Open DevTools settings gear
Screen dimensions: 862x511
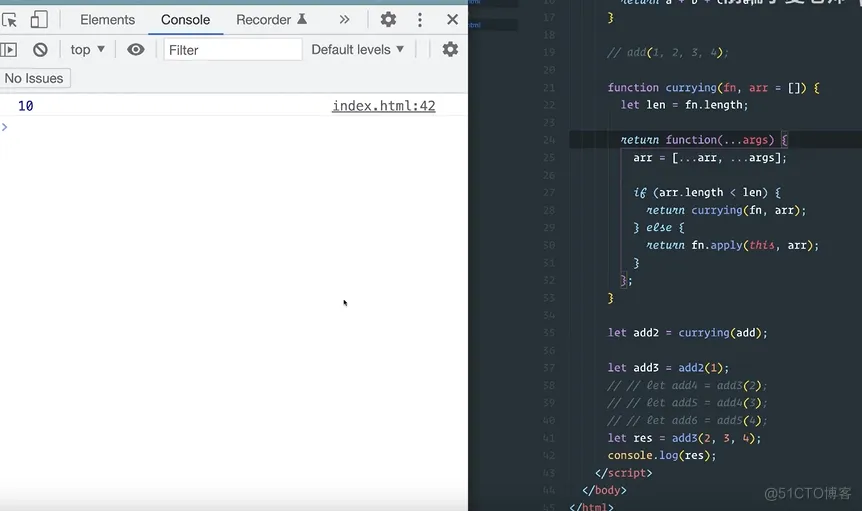tap(388, 20)
